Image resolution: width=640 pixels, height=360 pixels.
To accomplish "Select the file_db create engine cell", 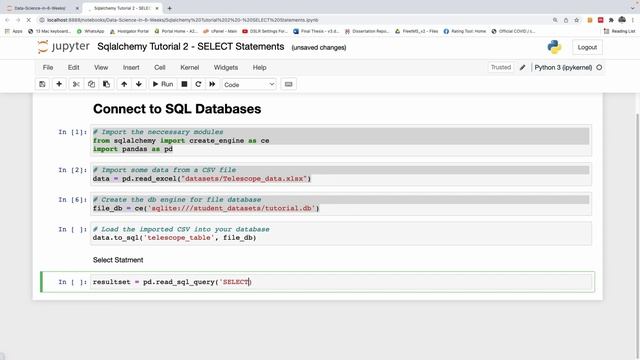I will tap(341, 204).
